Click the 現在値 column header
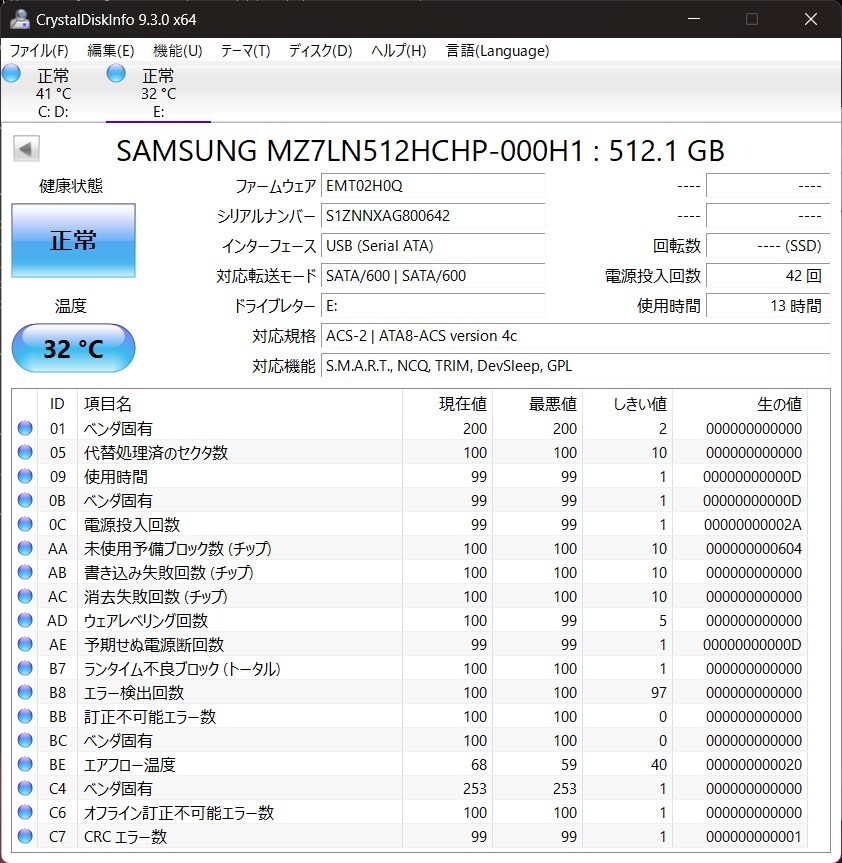842x863 pixels. click(x=447, y=404)
